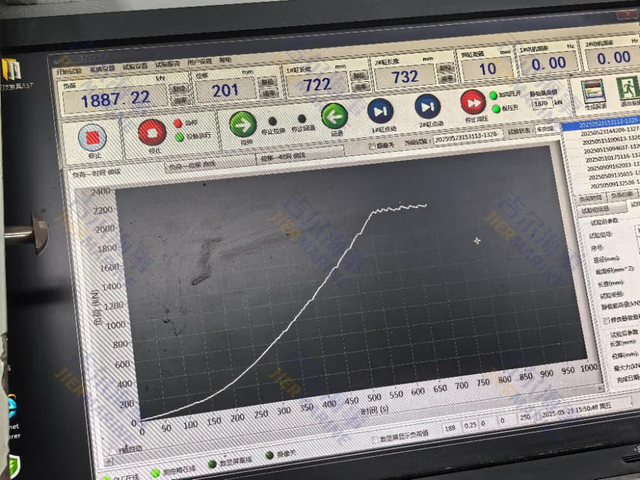Toggle the checkbox above the graph area
Image resolution: width=640 pixels, height=480 pixels.
(x=373, y=144)
